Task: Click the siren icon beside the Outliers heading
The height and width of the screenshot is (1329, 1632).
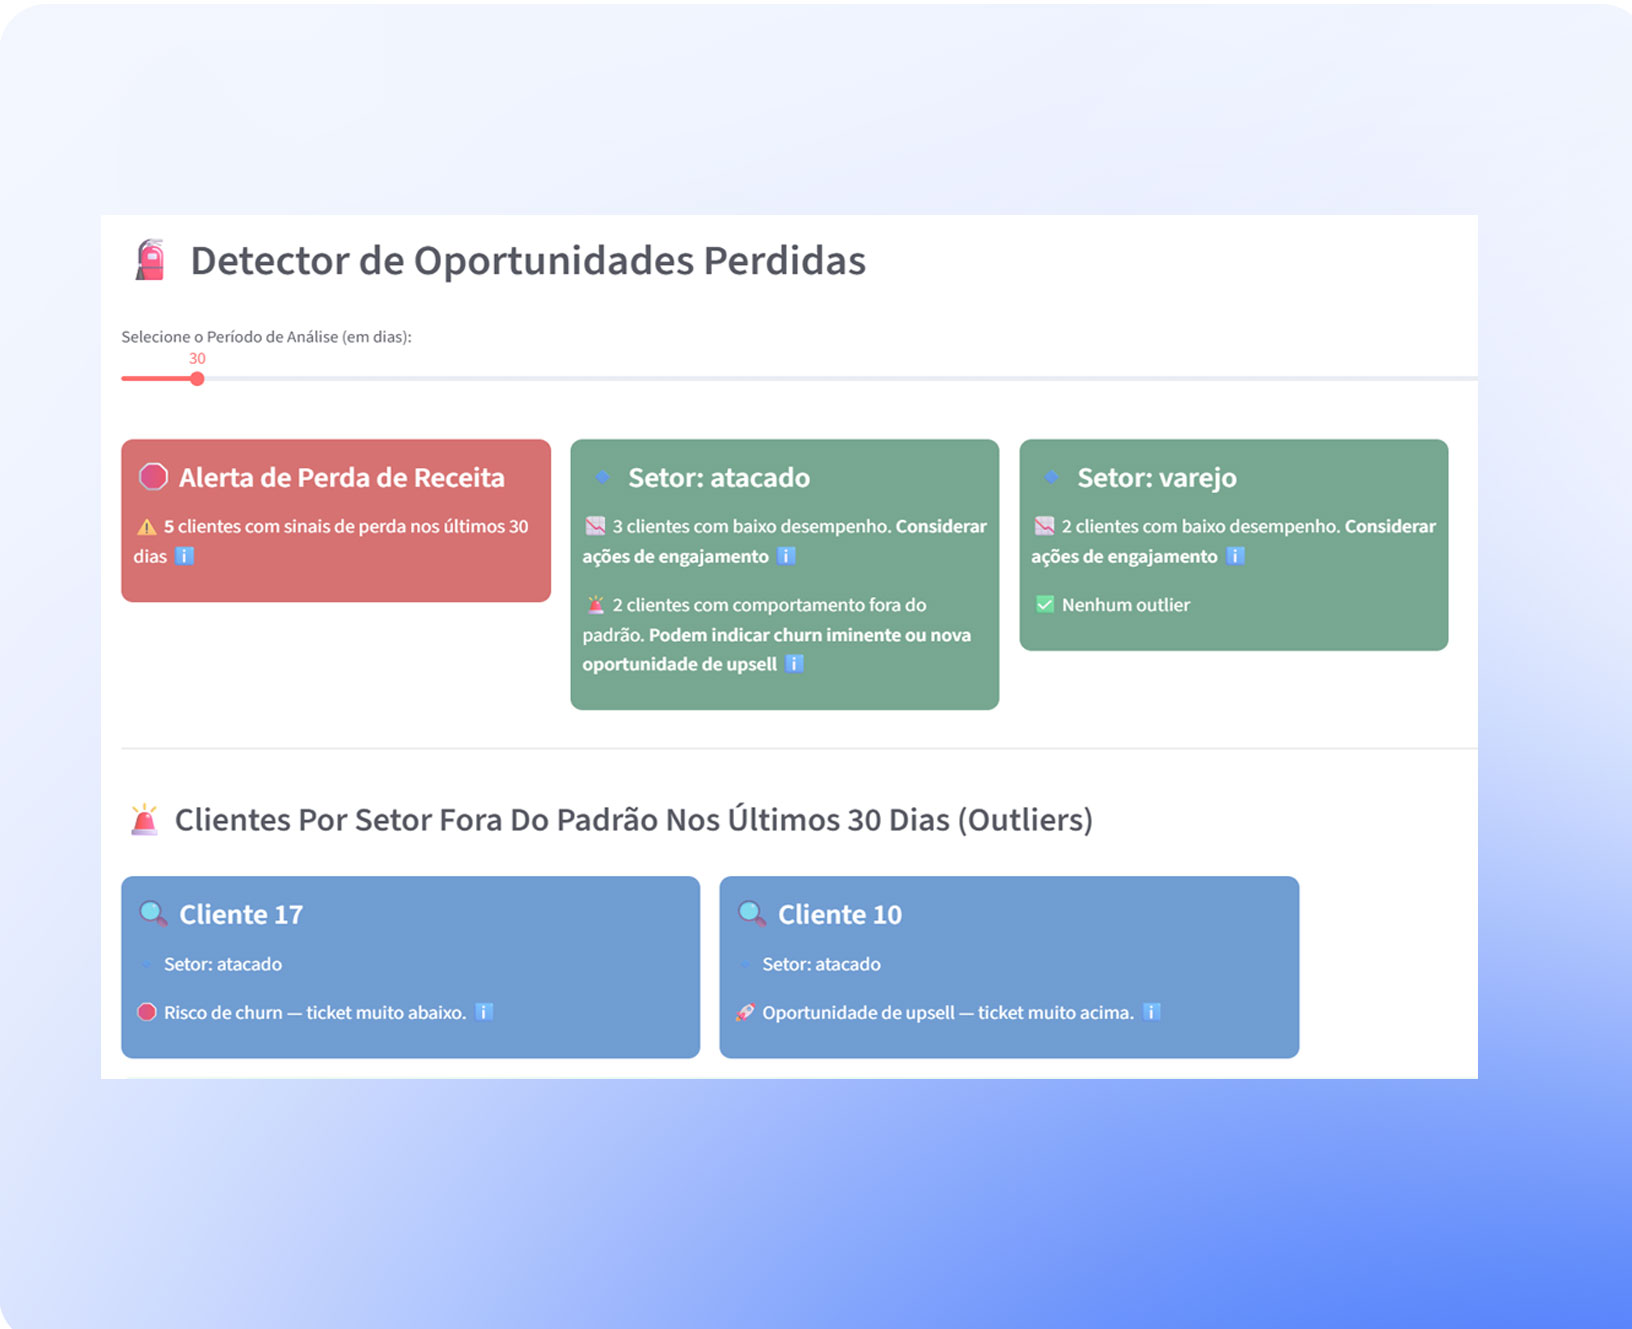Action: pos(145,819)
